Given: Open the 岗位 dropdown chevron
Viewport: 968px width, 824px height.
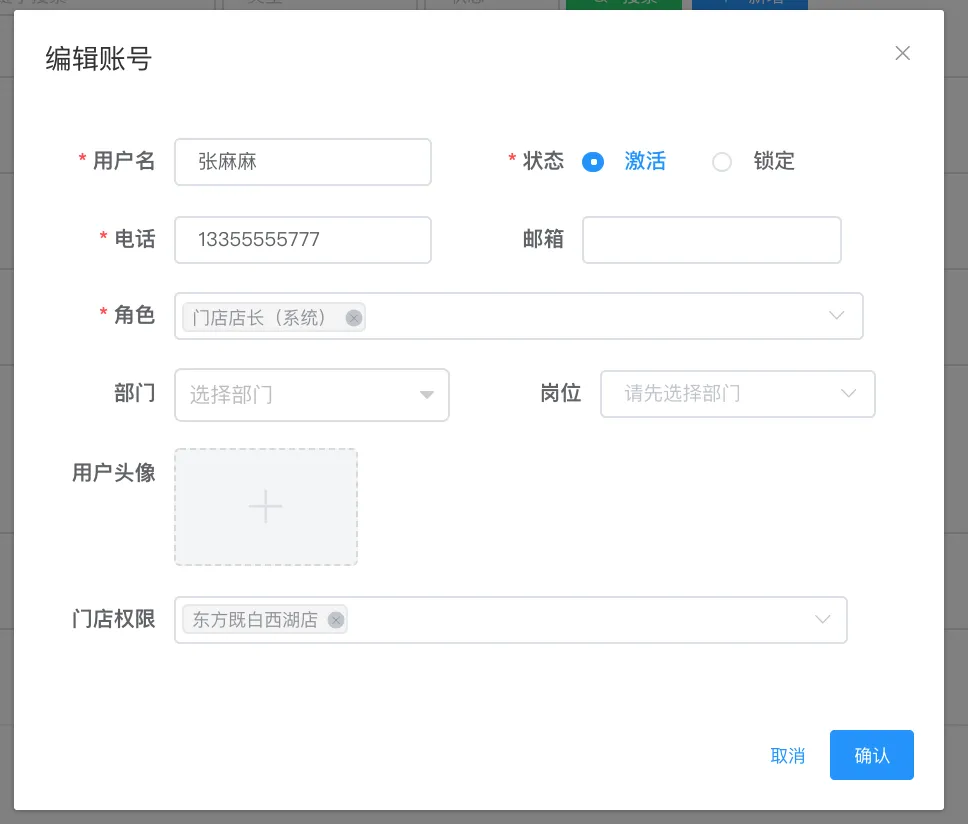Looking at the screenshot, I should pos(849,394).
